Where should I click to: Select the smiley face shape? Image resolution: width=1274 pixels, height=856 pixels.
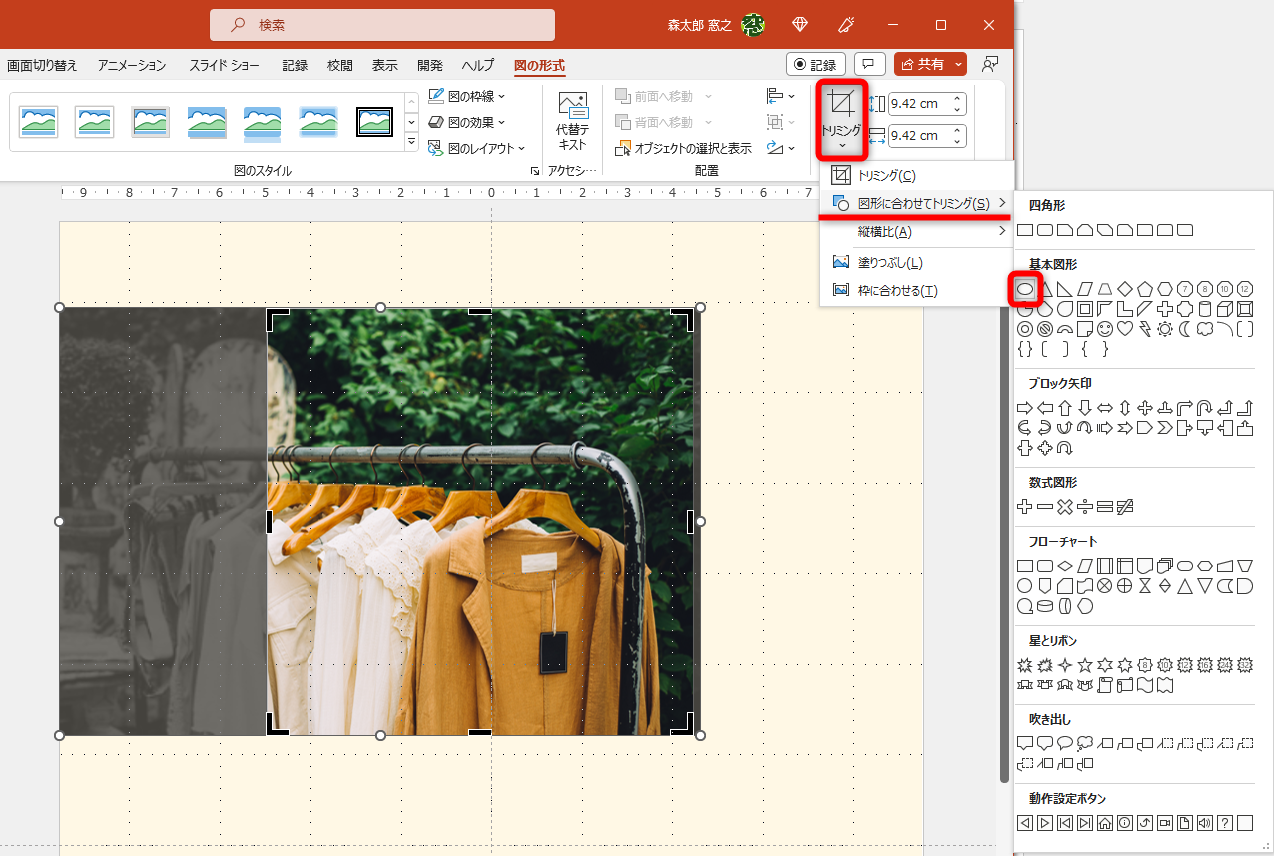1104,328
